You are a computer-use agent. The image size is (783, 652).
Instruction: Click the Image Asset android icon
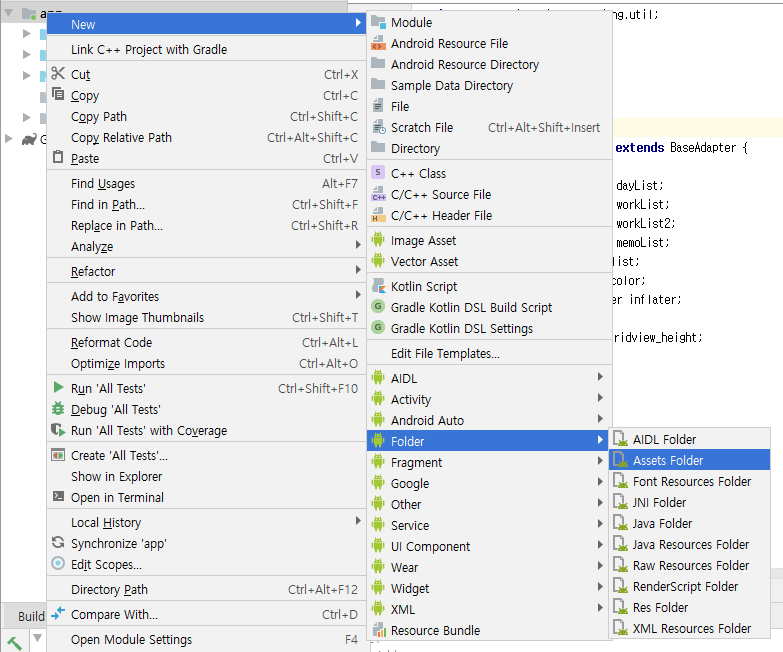(x=378, y=240)
